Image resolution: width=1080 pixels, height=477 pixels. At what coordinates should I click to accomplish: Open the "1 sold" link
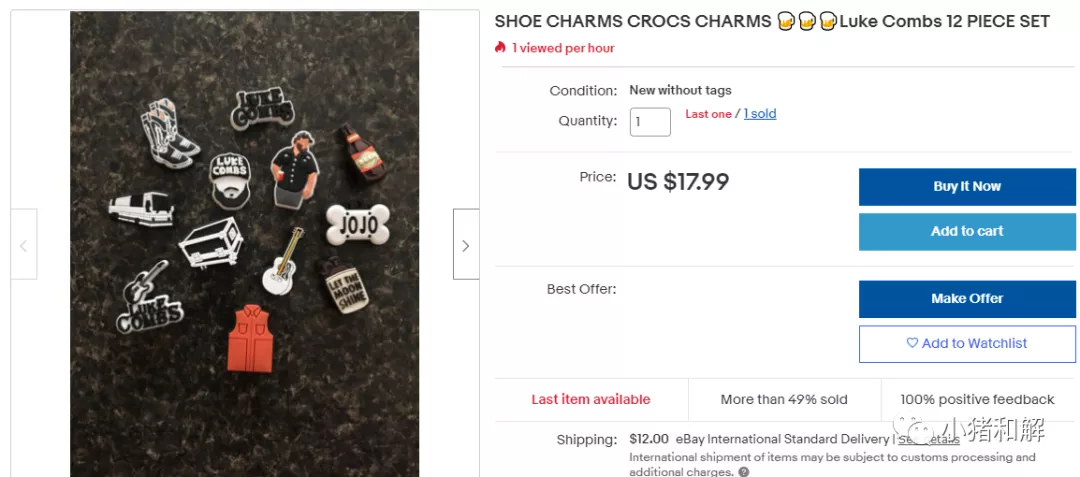tap(760, 114)
